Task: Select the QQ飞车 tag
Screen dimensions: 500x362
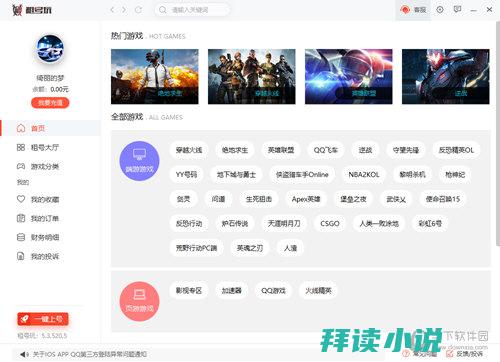Action: point(326,150)
